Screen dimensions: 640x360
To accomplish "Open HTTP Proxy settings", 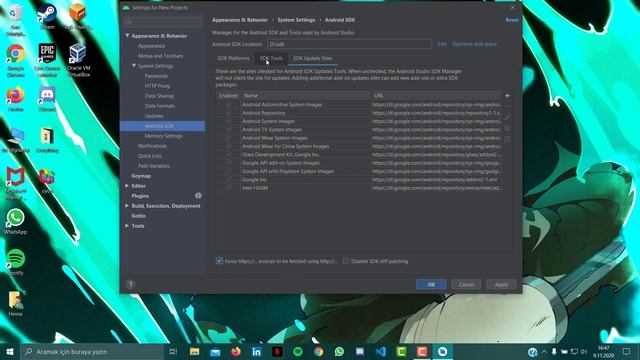I will click(x=157, y=86).
